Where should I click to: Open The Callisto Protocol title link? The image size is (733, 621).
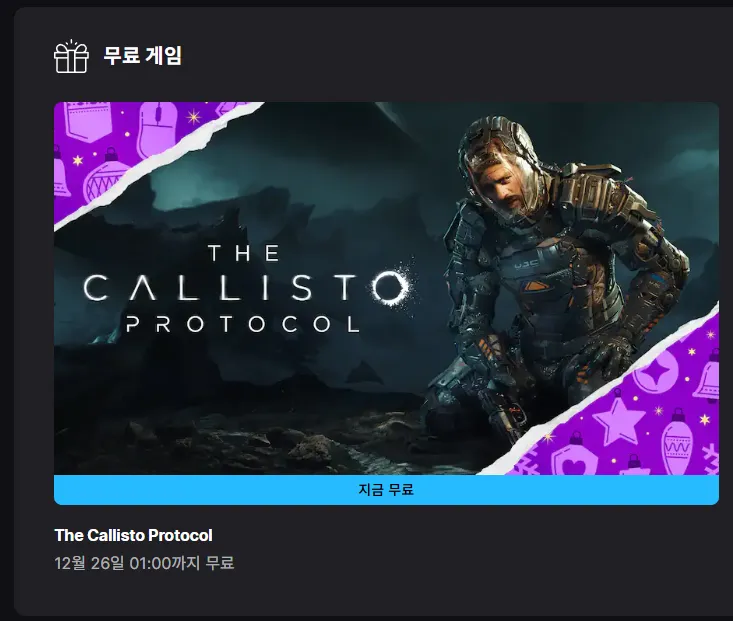pyautogui.click(x=133, y=535)
